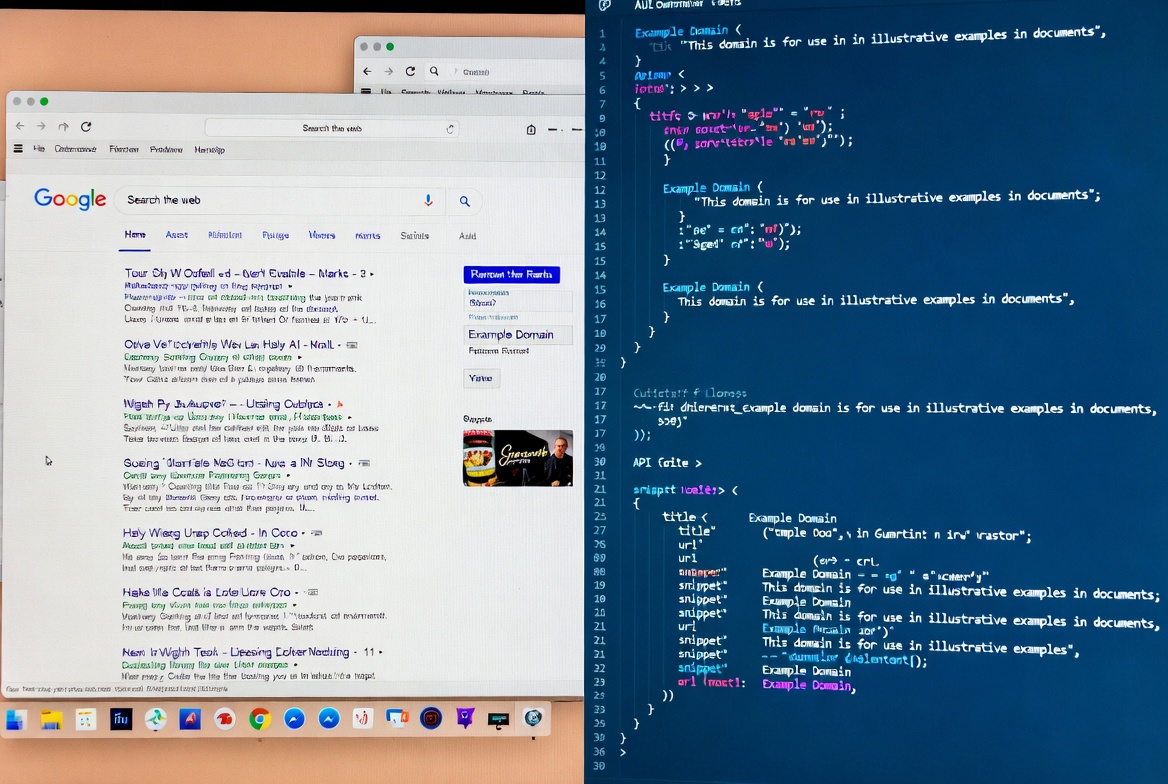Select the second tab next to Home
1168x784 pixels.
[x=177, y=235]
